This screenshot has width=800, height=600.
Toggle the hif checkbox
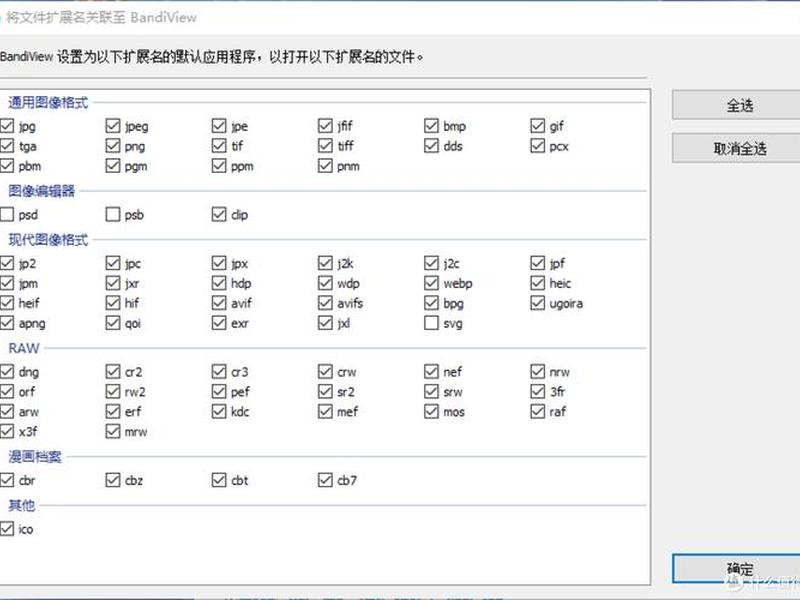click(x=113, y=303)
